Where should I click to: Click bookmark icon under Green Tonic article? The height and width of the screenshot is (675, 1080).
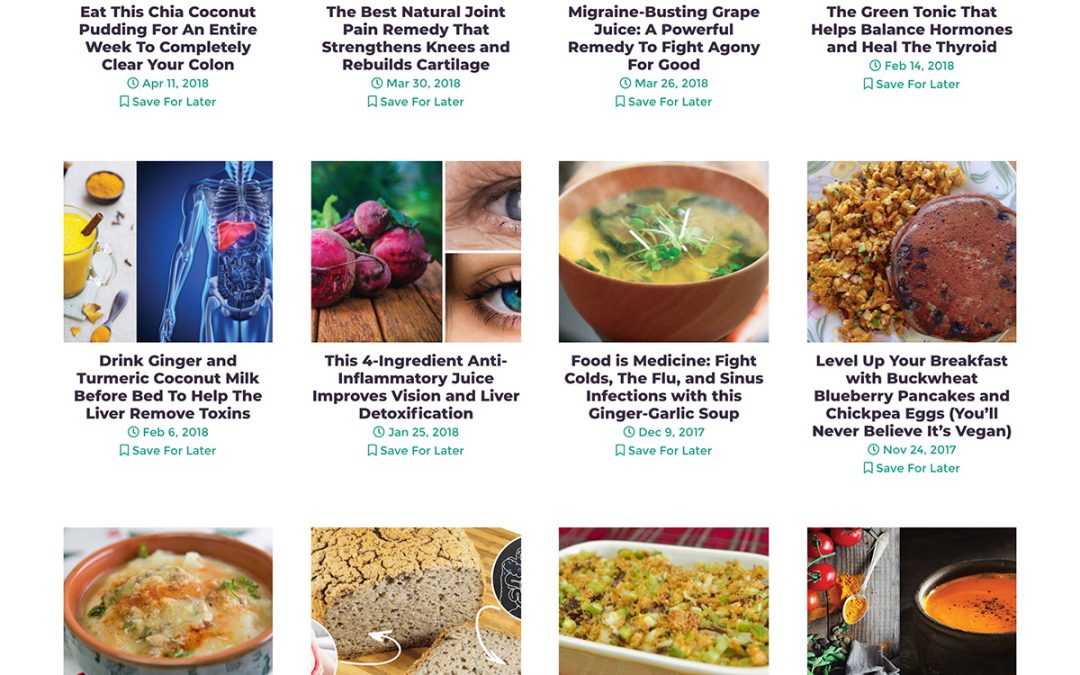[x=868, y=84]
